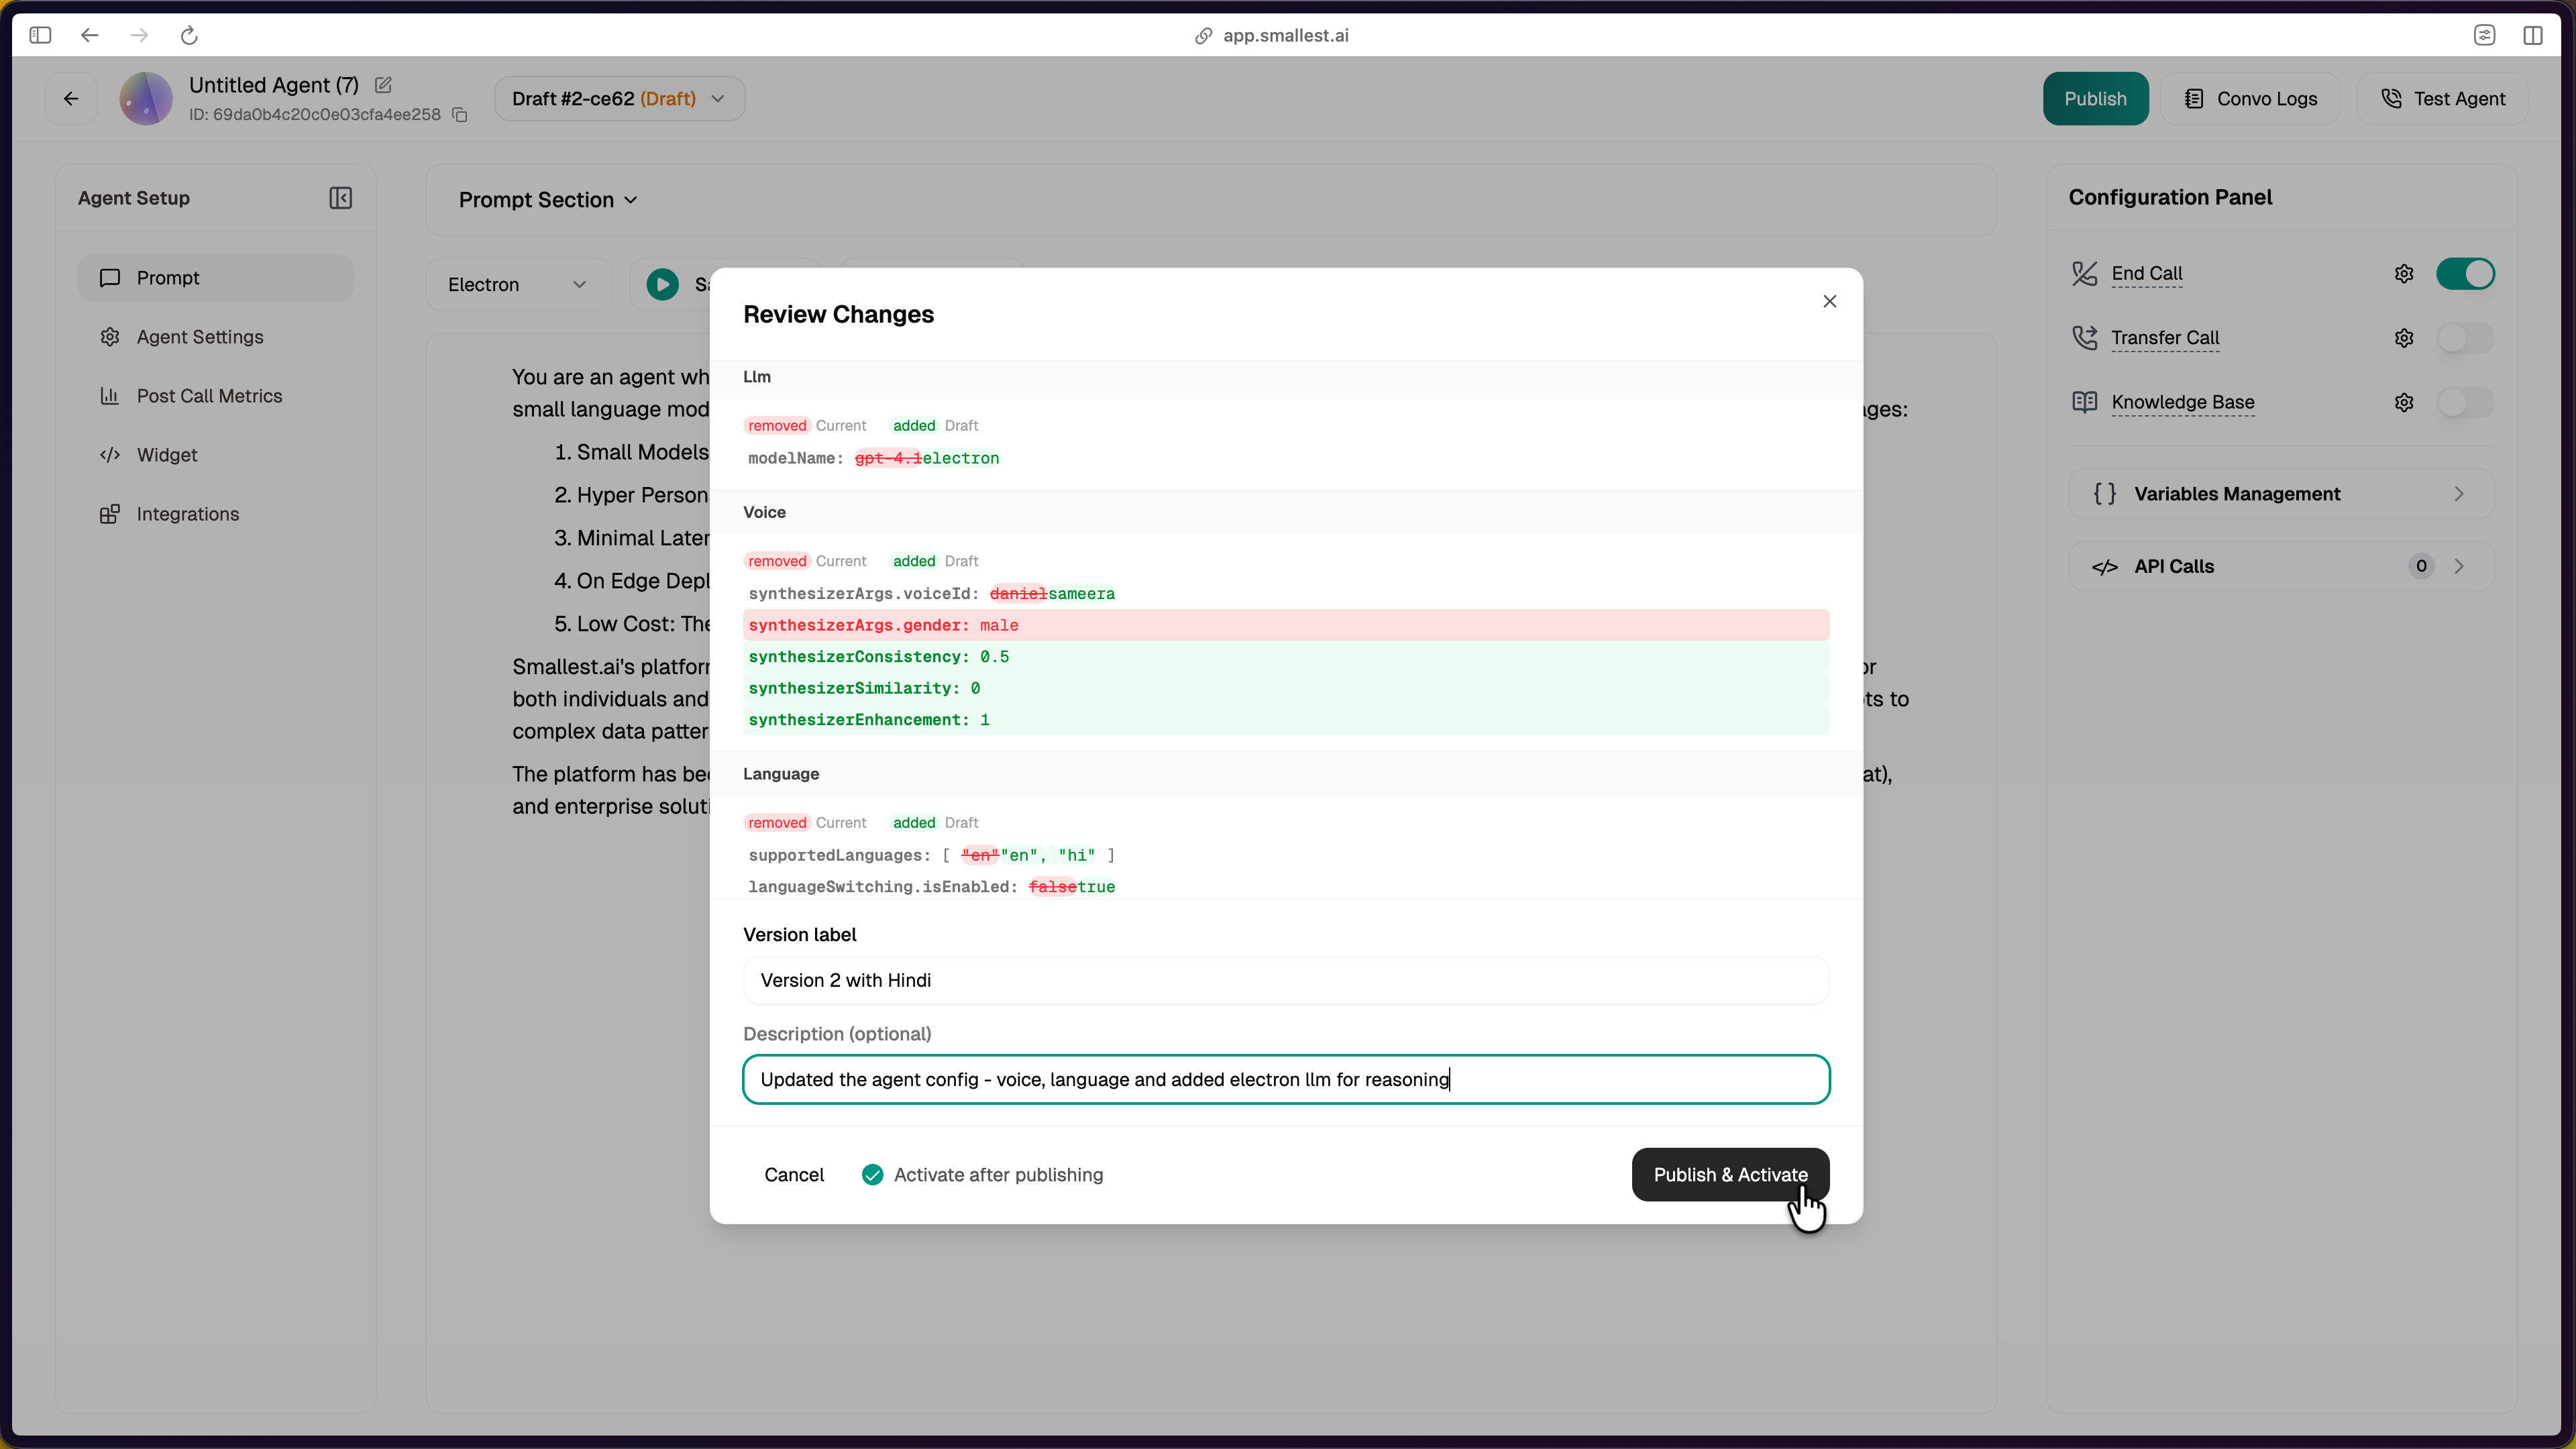
Task: Go to Post Call Metrics section
Action: point(209,396)
